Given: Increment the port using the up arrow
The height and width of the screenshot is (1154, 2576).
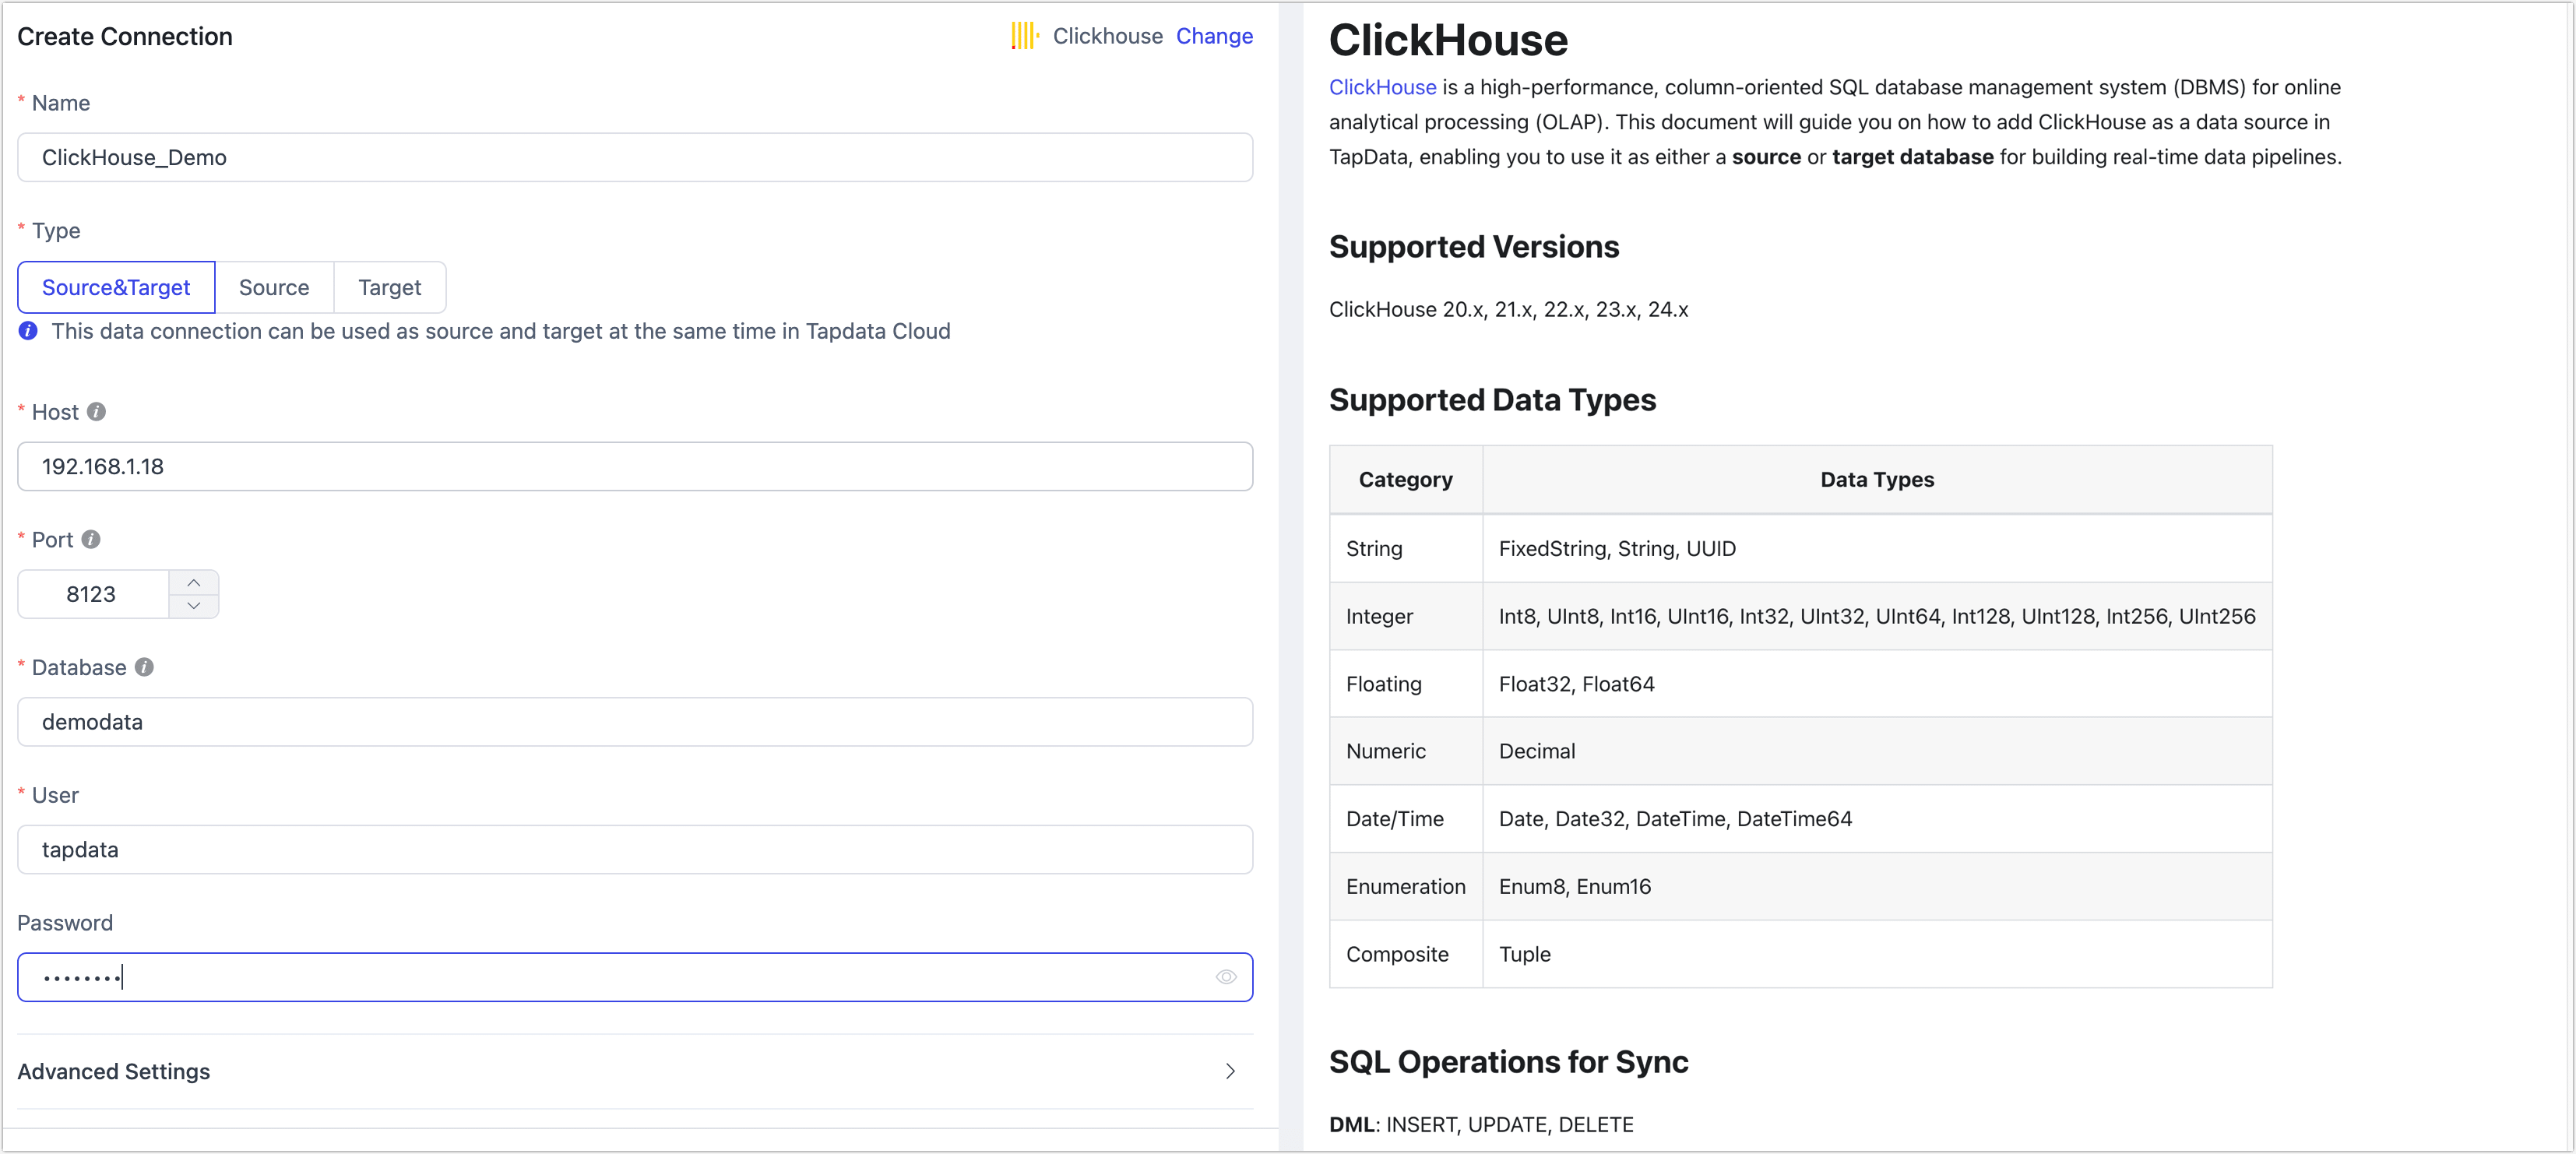Looking at the screenshot, I should (x=194, y=581).
